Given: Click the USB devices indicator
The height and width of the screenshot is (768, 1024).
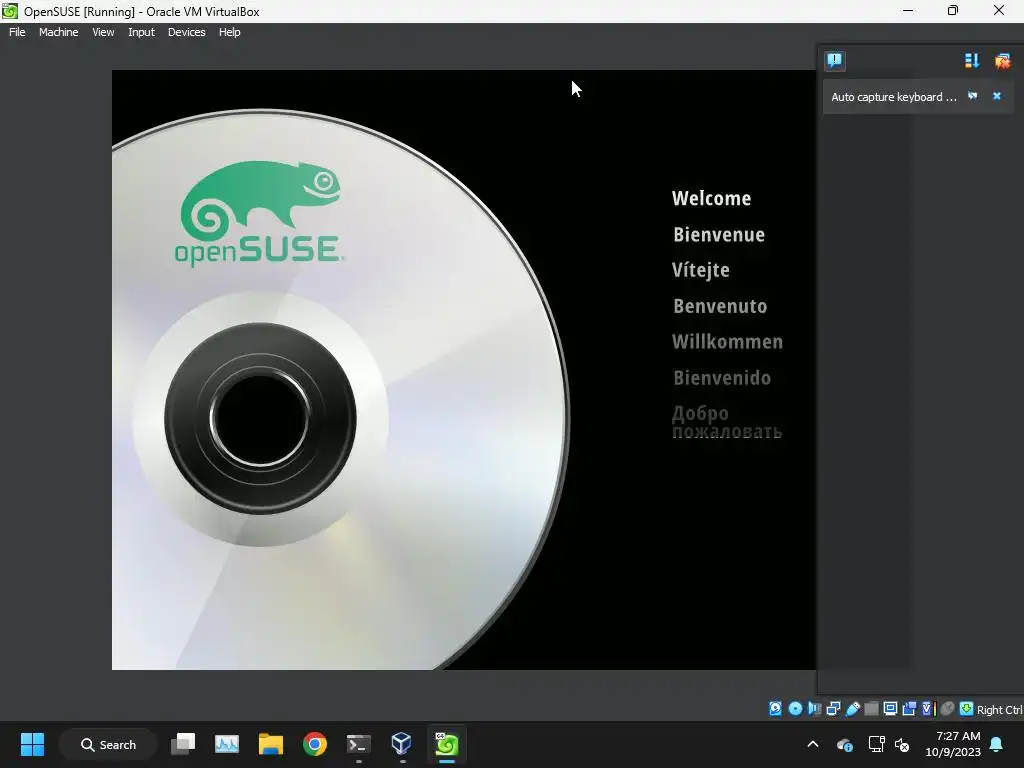Looking at the screenshot, I should point(853,709).
